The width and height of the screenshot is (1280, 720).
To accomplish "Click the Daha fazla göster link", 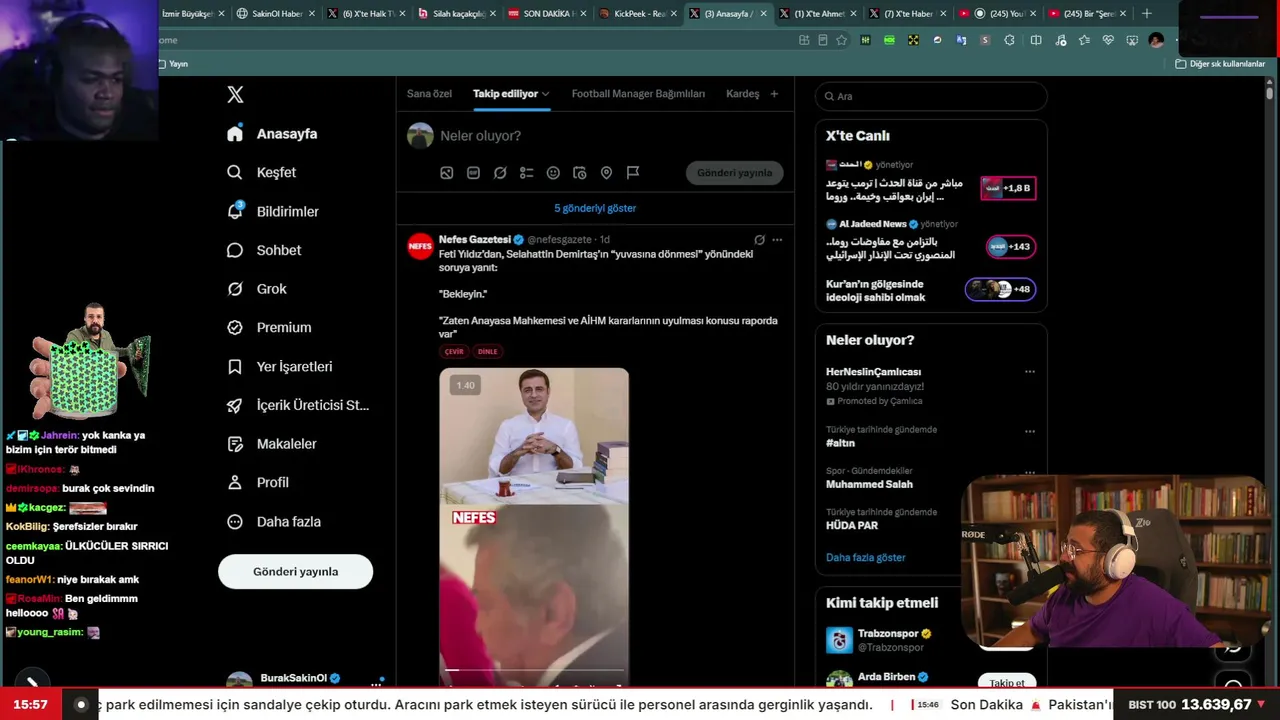I will pos(866,557).
